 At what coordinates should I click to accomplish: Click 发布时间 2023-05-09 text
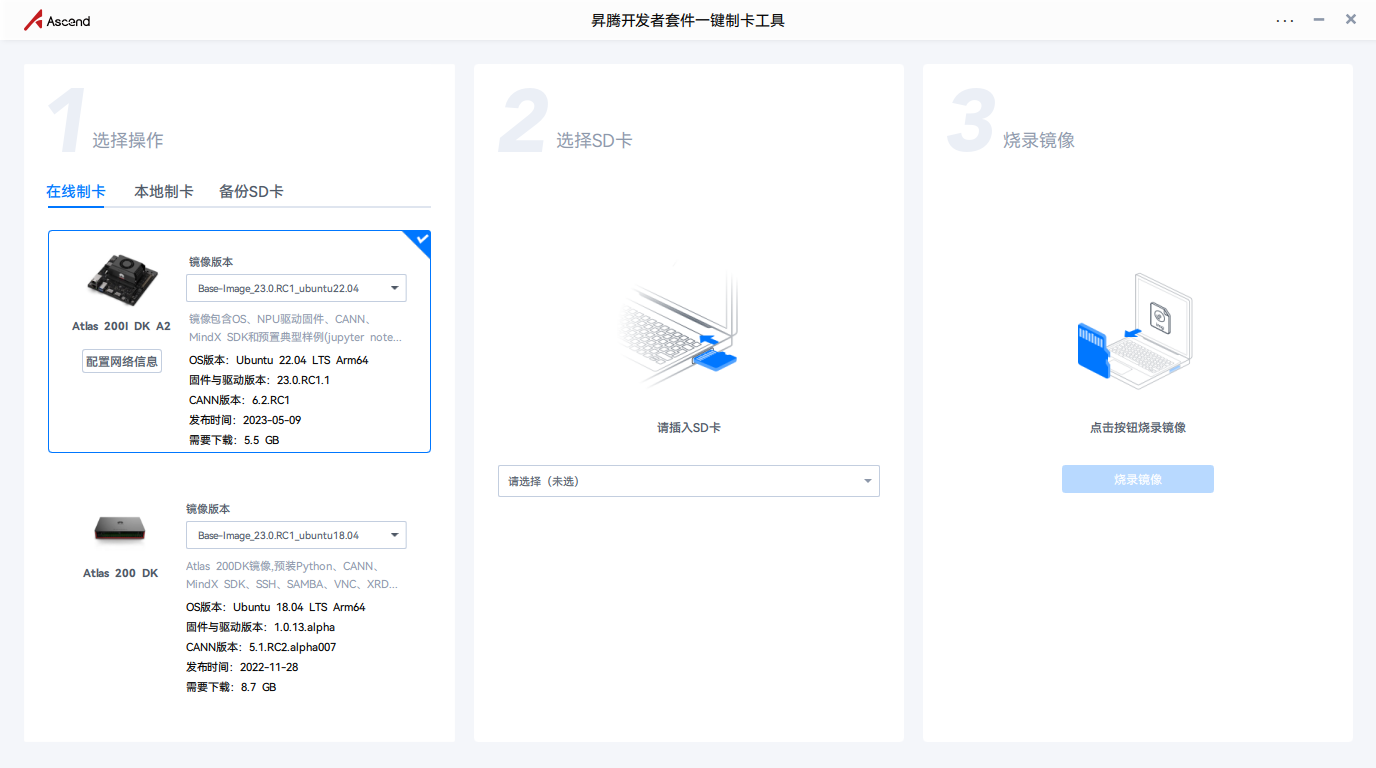[245, 420]
